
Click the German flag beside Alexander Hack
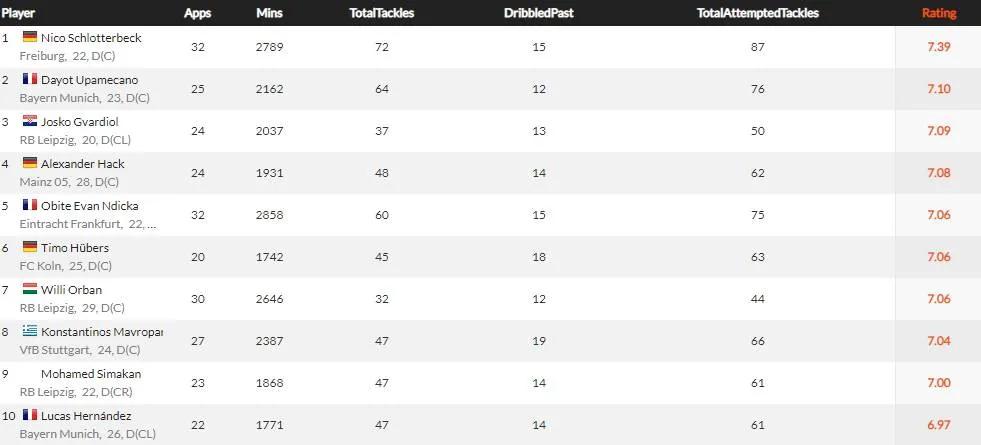[29, 163]
